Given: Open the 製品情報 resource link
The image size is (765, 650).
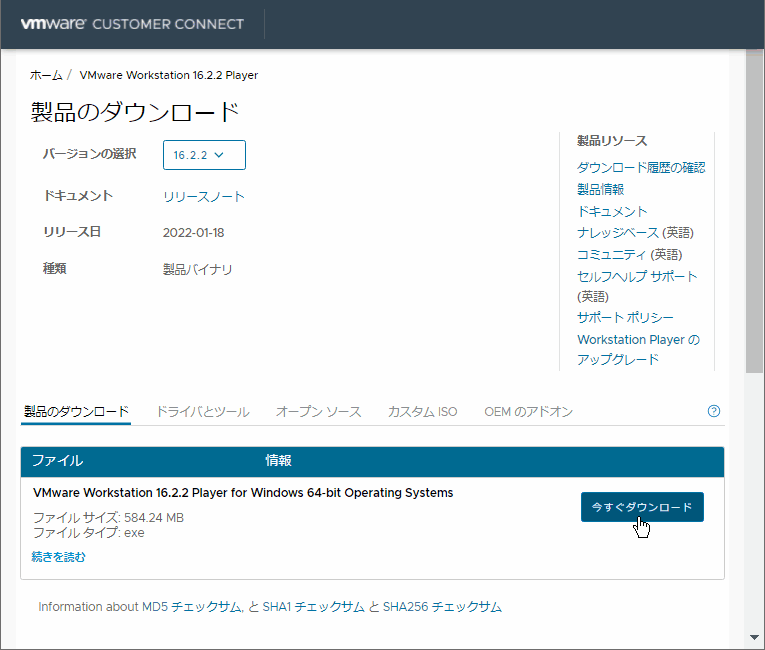Looking at the screenshot, I should click(601, 189).
